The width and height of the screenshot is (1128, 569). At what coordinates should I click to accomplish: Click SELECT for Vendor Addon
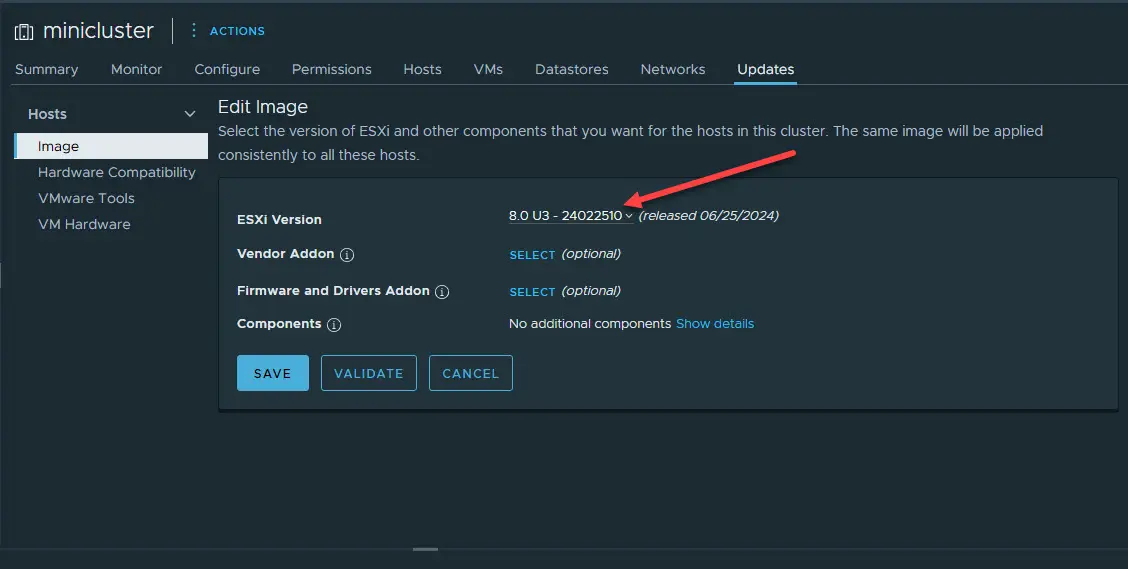(x=532, y=255)
